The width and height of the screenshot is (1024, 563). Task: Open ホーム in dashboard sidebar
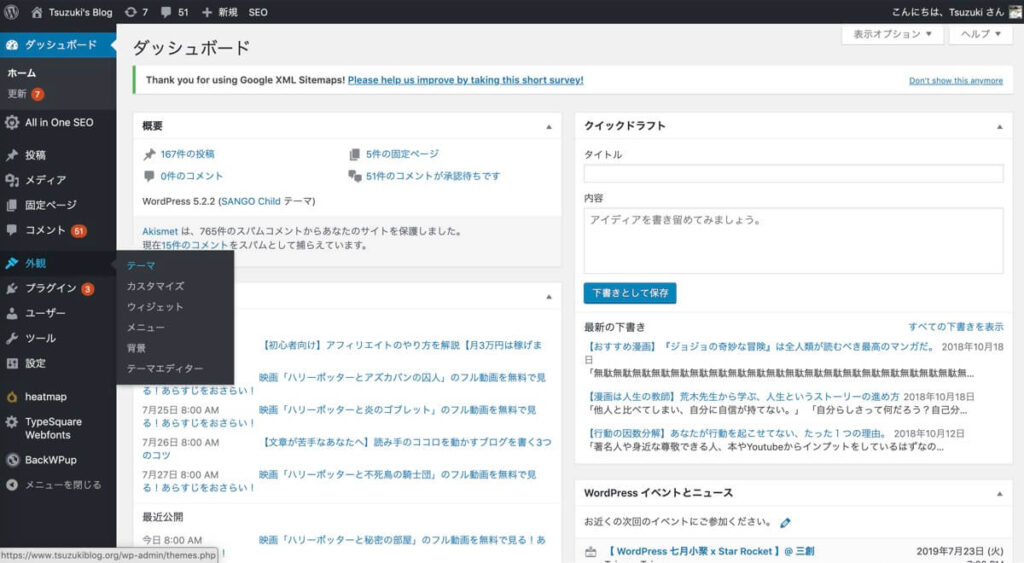click(22, 72)
